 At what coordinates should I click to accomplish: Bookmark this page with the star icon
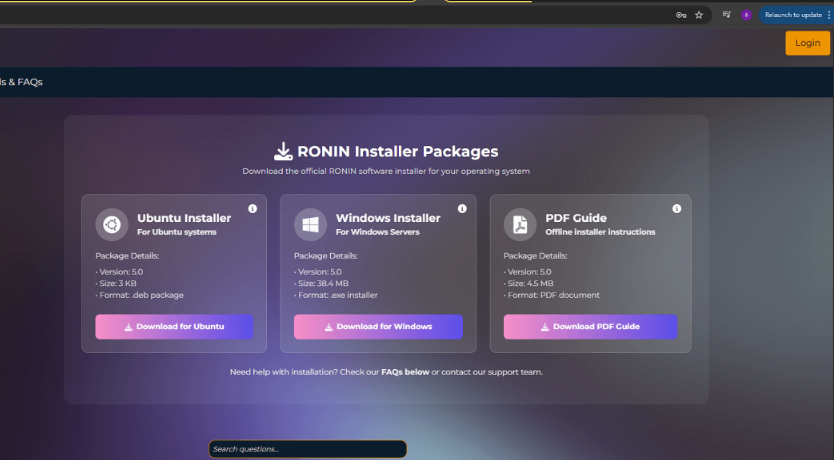click(x=699, y=15)
